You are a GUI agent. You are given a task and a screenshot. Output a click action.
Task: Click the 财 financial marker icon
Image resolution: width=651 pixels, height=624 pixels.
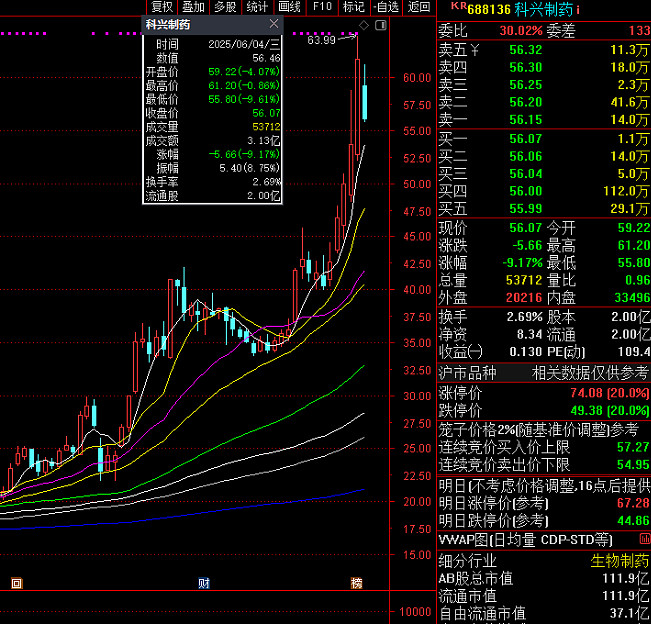coord(204,583)
